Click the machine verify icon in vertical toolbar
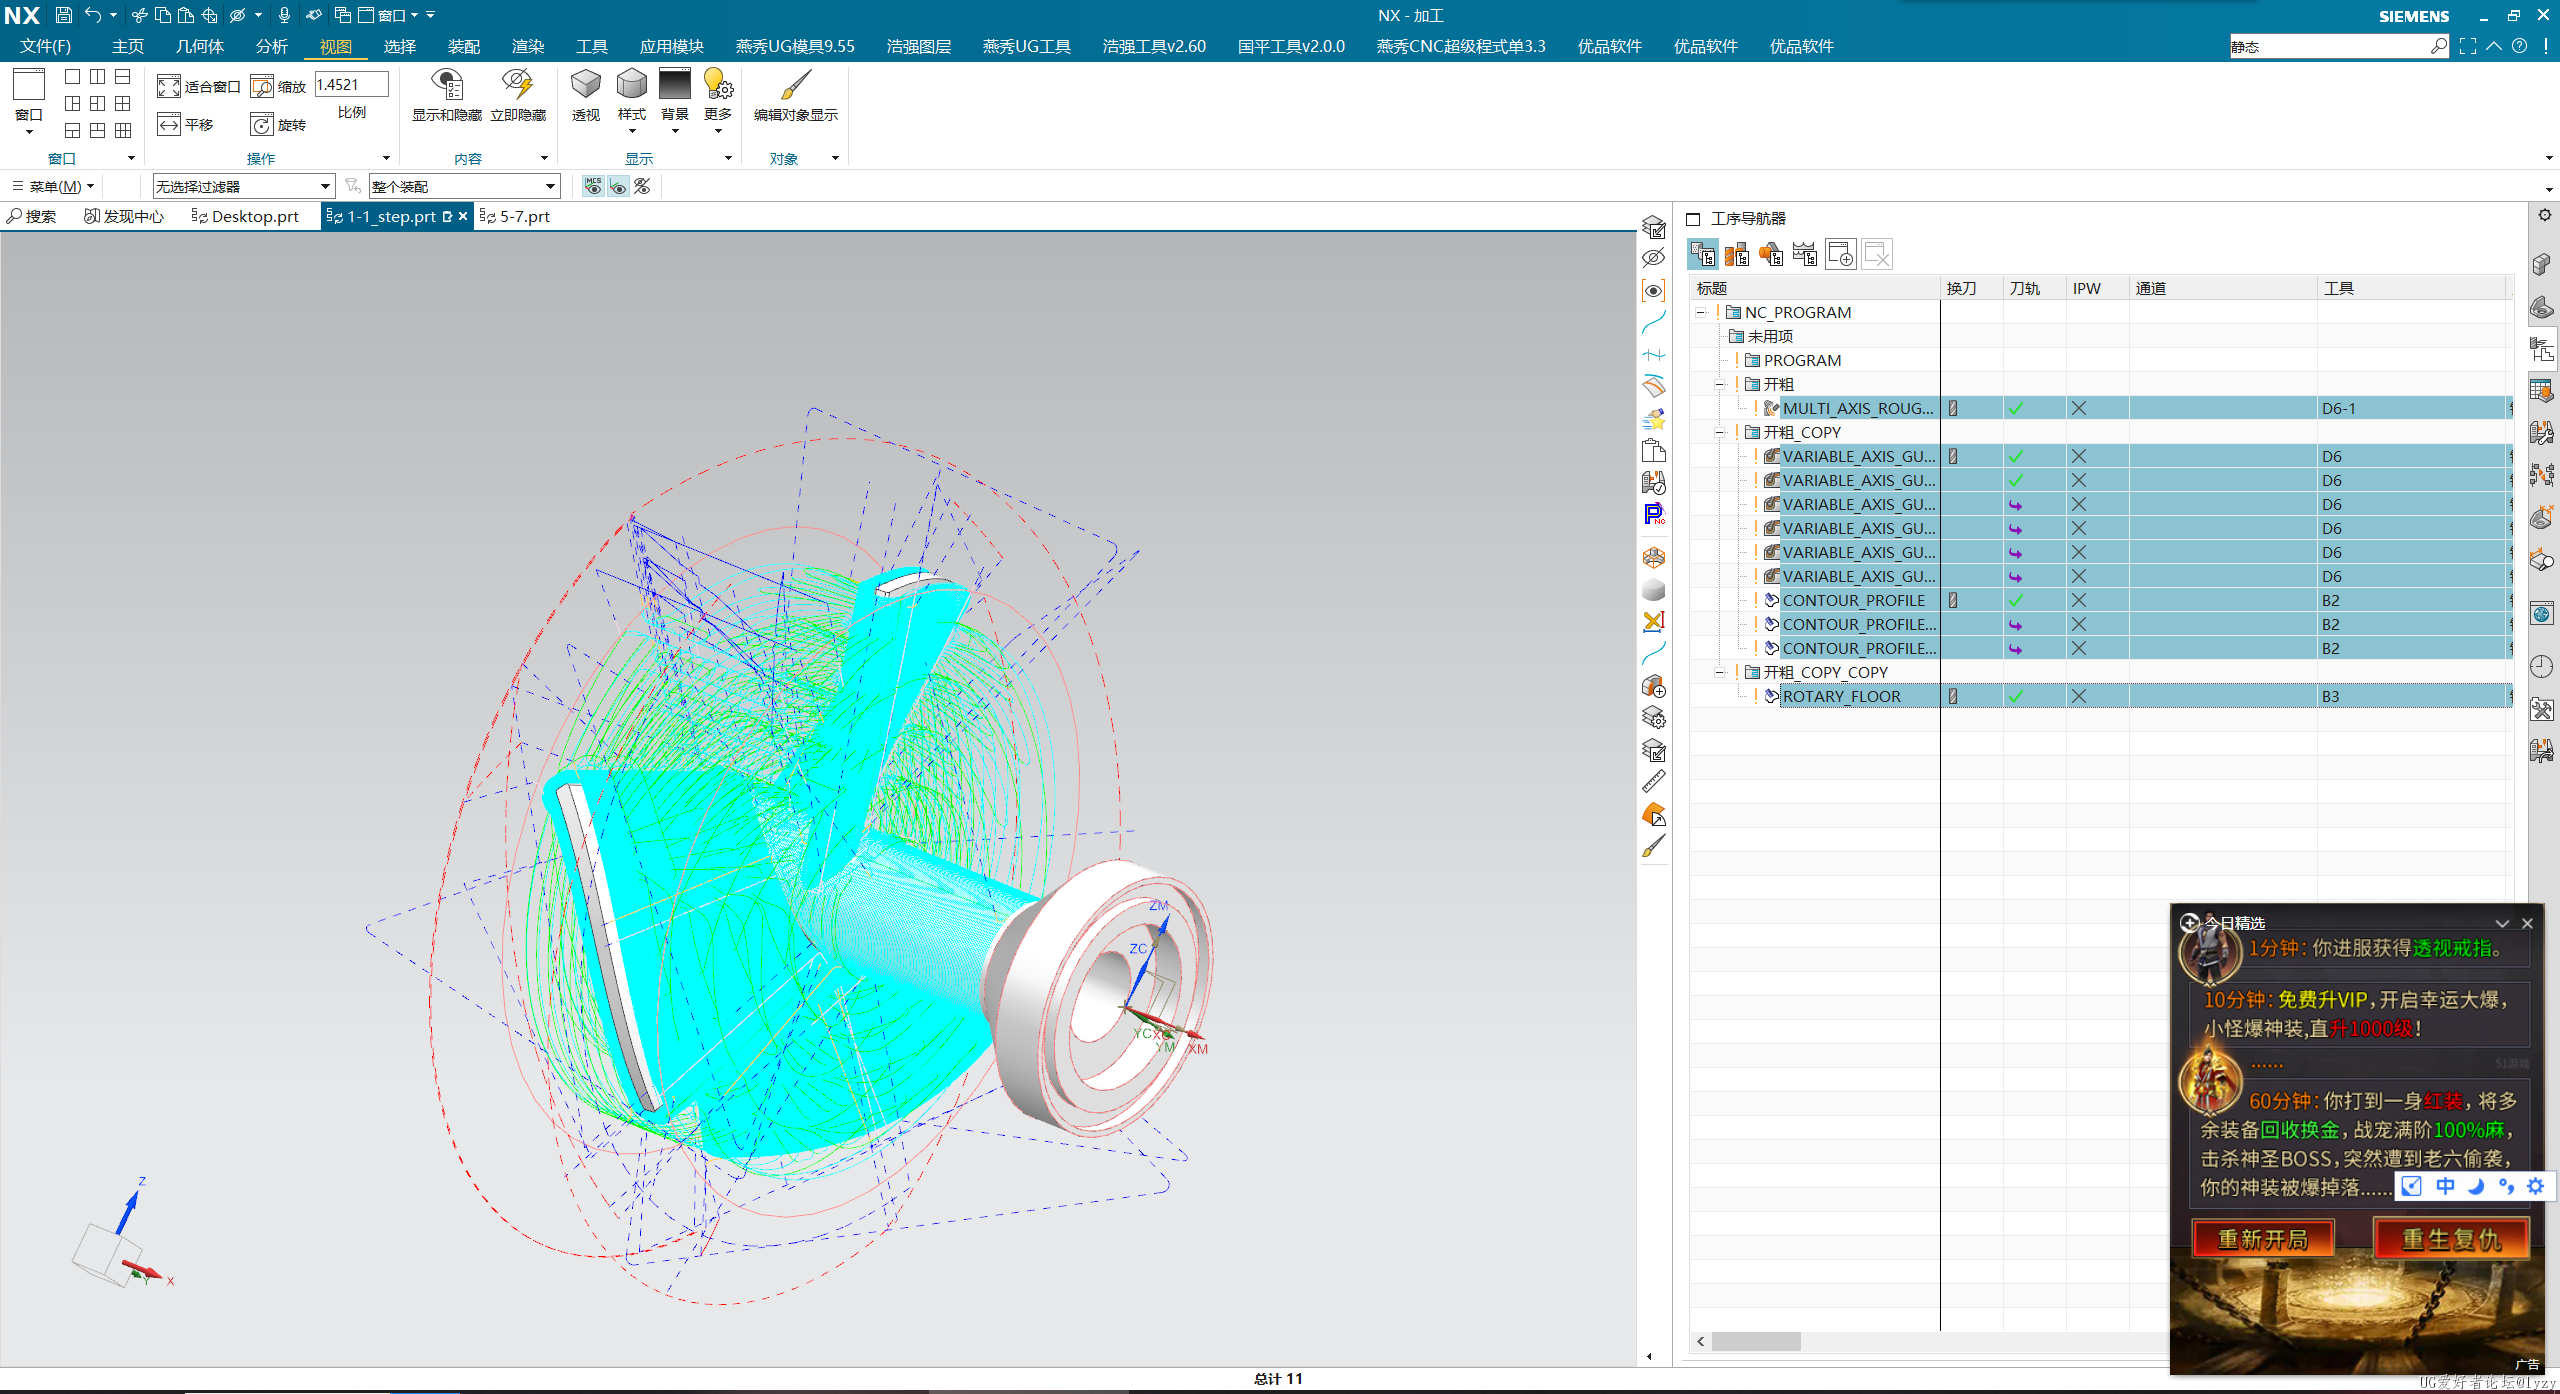This screenshot has width=2560, height=1394. pos(1654,483)
